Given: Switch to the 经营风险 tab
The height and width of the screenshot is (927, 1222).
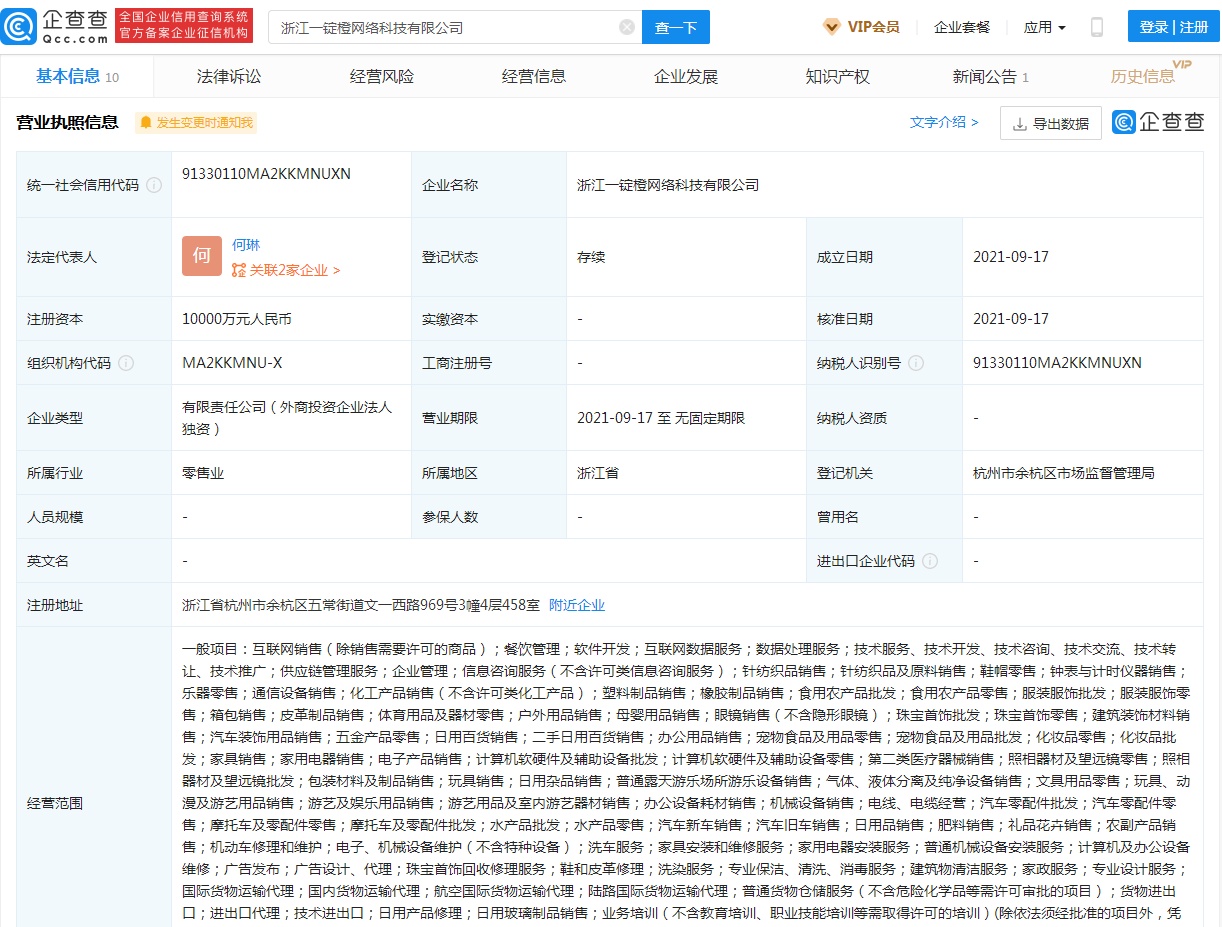Looking at the screenshot, I should 382,76.
